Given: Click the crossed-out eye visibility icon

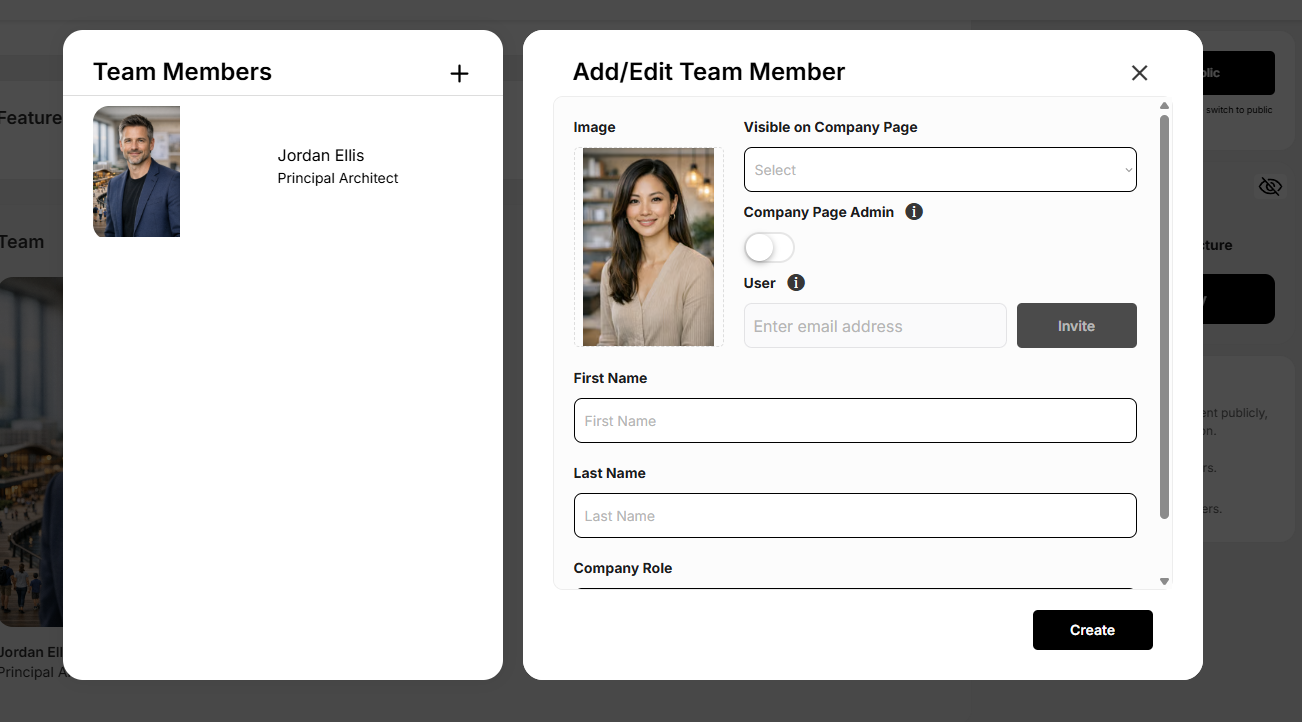Looking at the screenshot, I should [x=1270, y=187].
